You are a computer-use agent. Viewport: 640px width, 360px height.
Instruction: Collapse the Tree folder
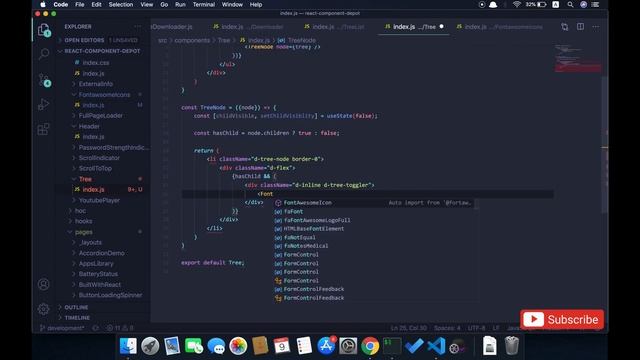pos(85,179)
